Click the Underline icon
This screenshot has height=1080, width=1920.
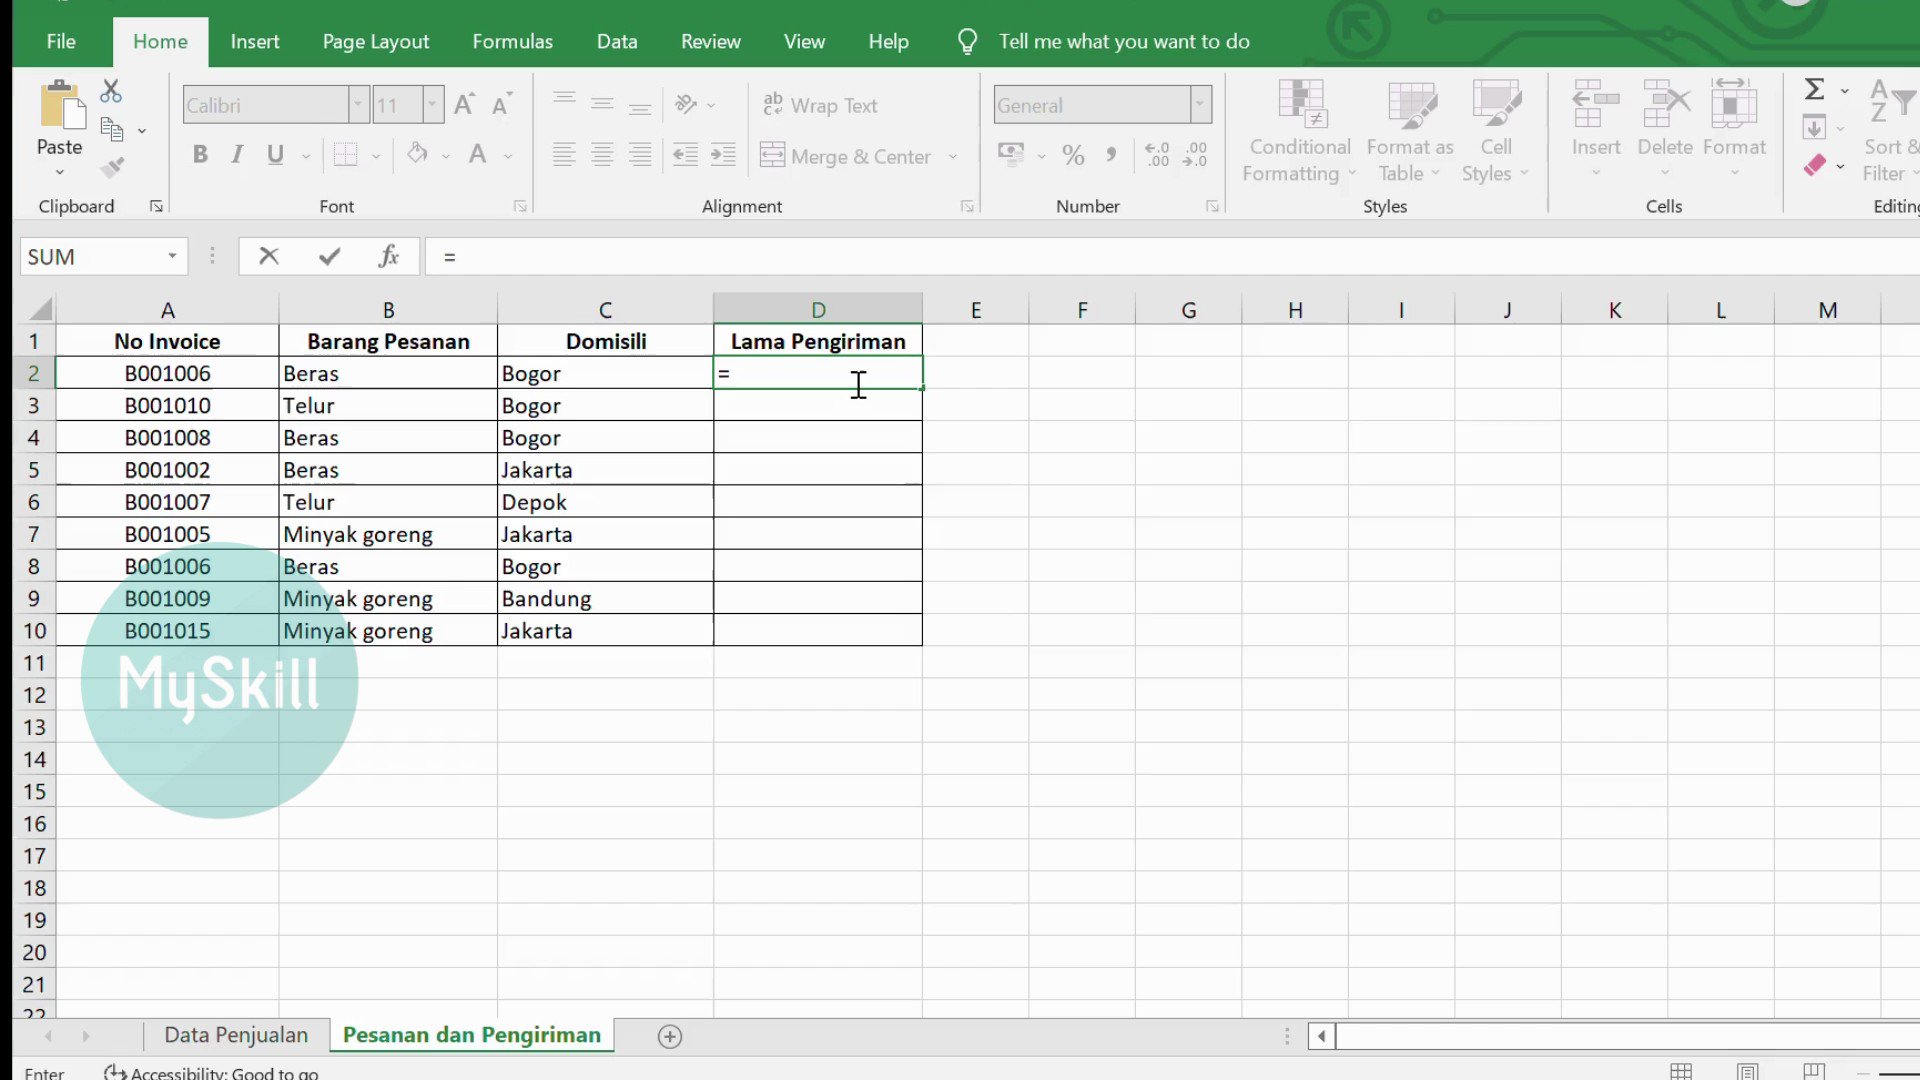[x=274, y=154]
